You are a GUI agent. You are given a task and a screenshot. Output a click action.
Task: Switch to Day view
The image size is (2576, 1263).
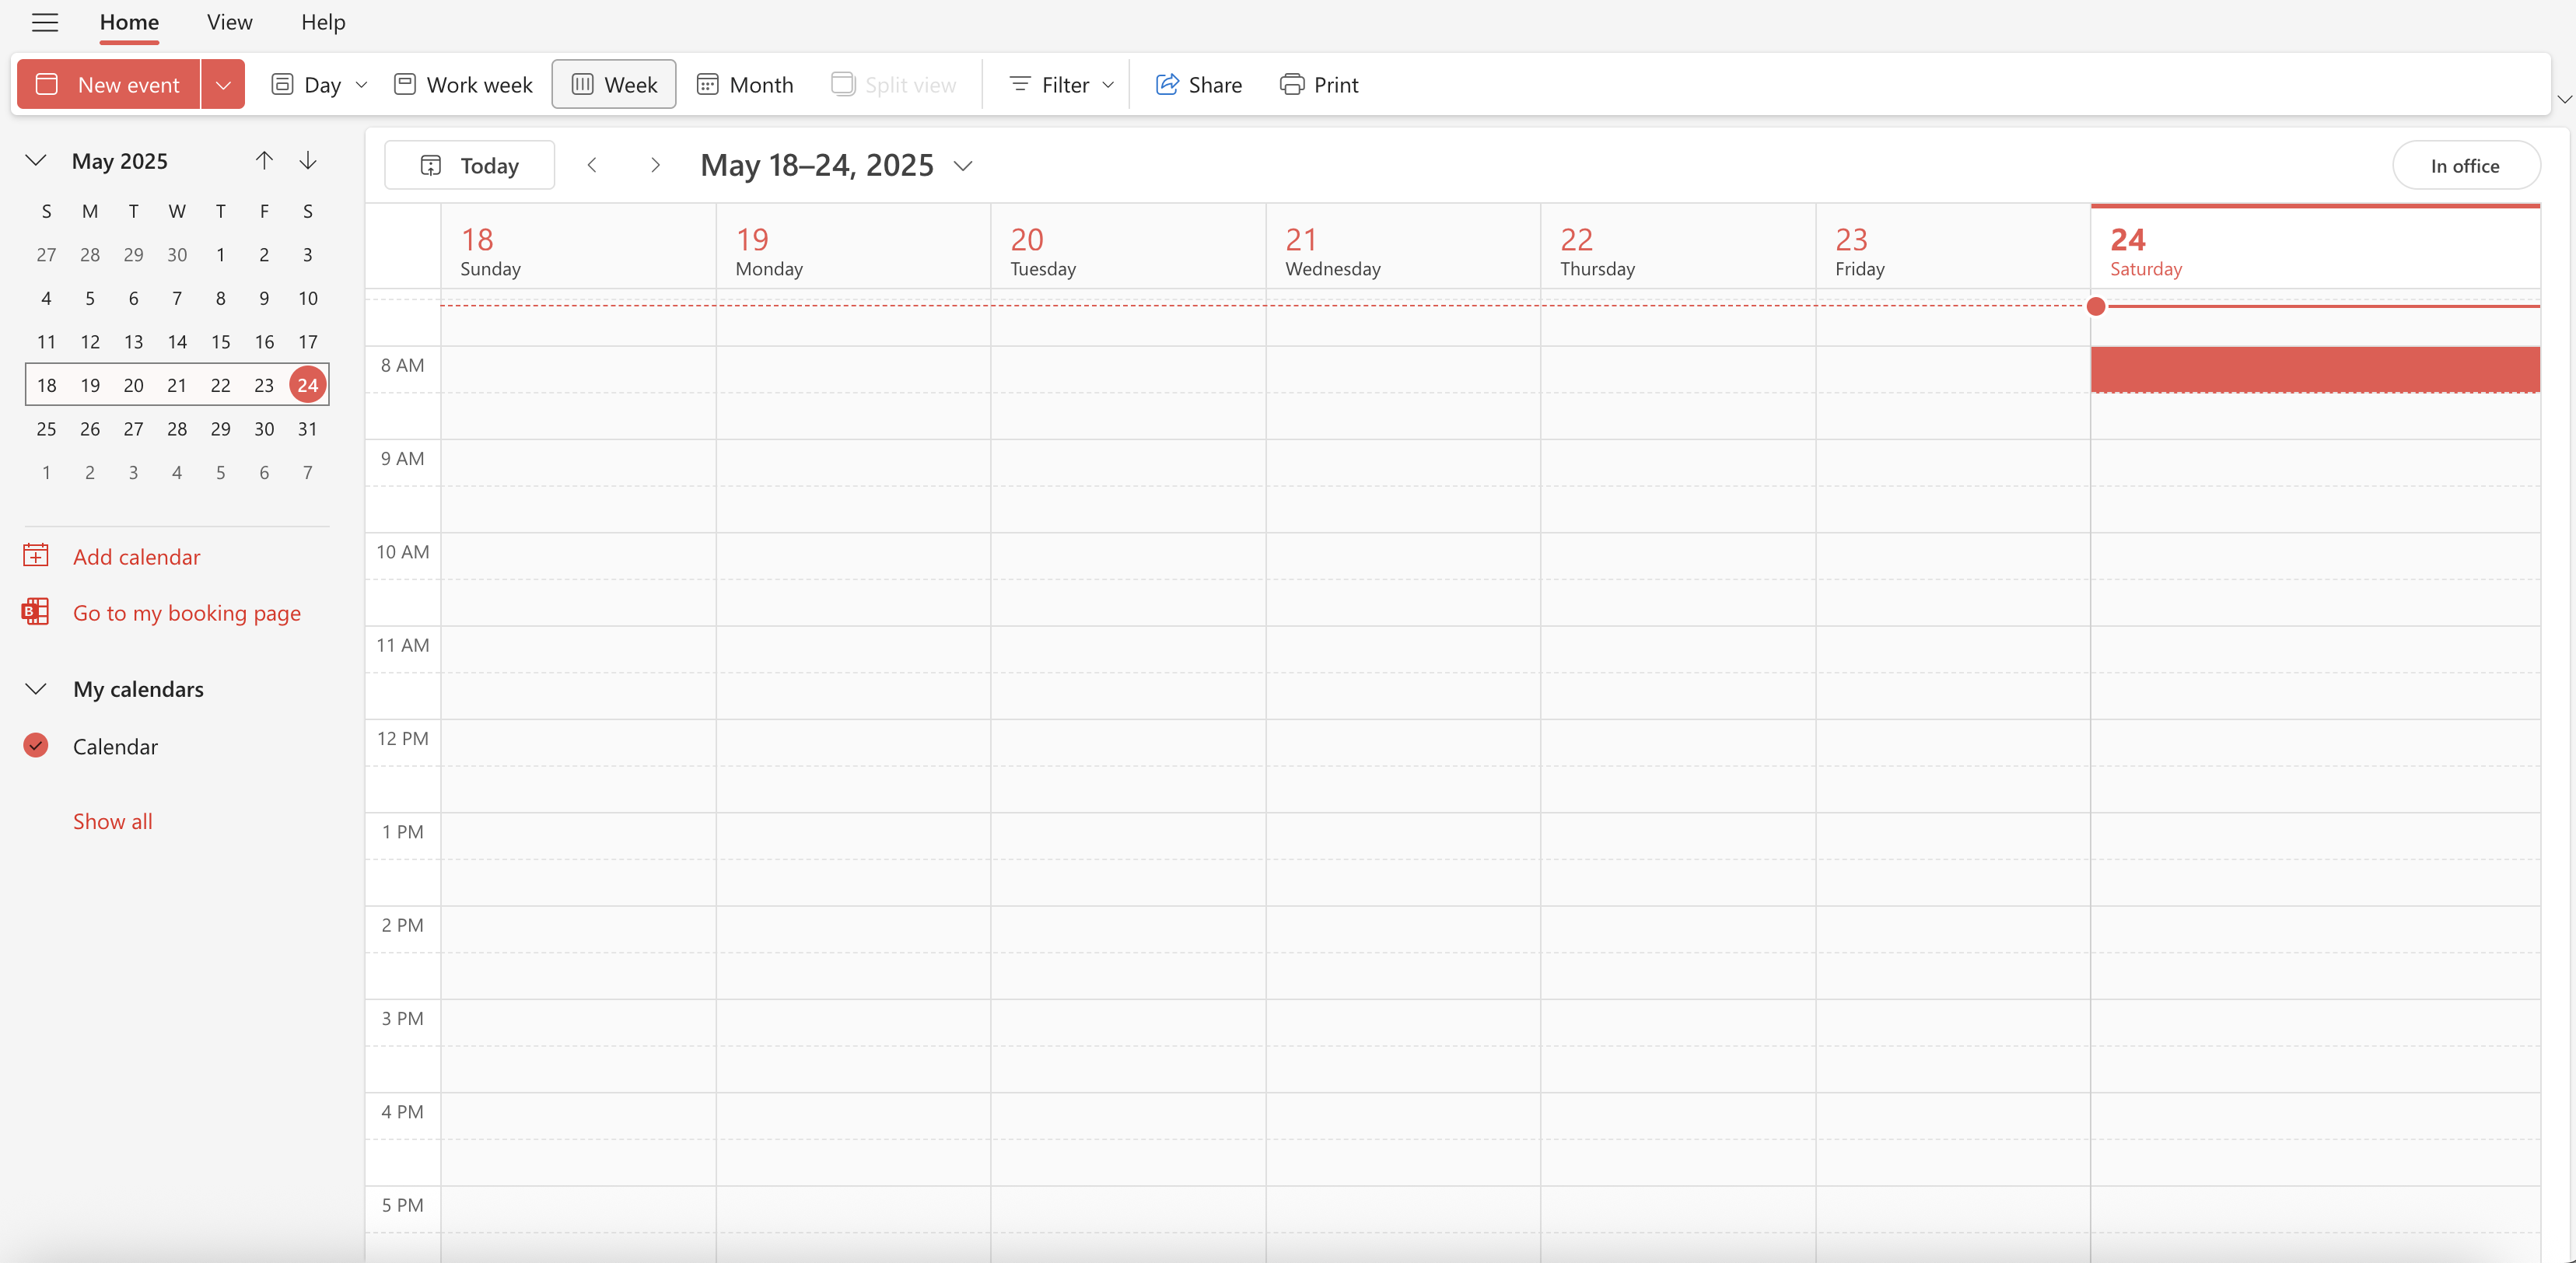coord(307,84)
